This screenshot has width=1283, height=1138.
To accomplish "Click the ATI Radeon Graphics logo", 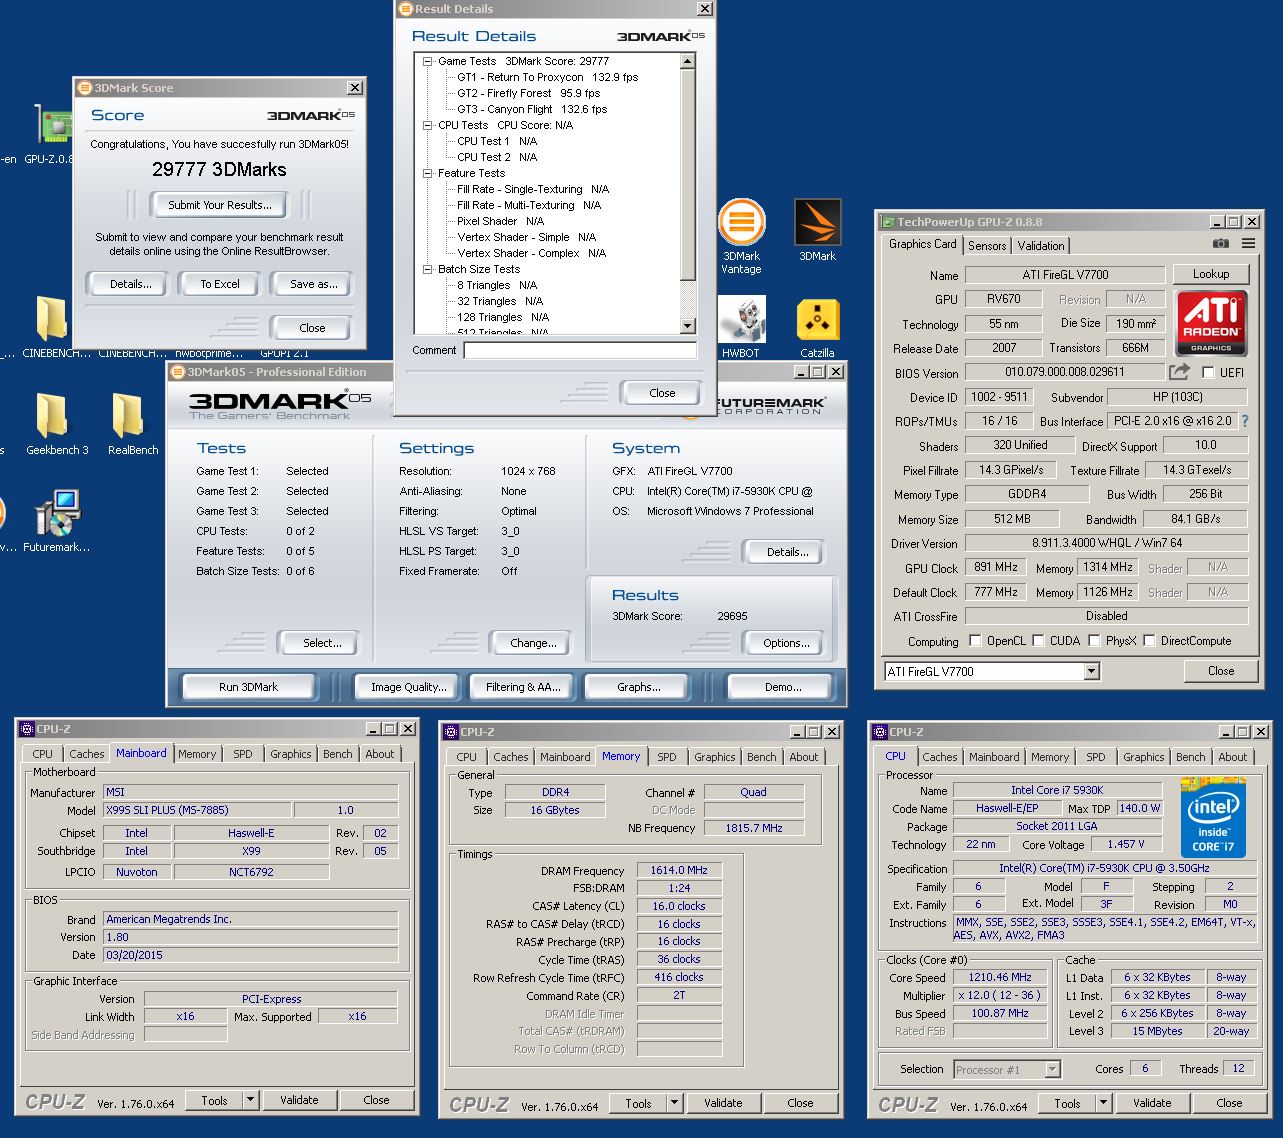I will pyautogui.click(x=1211, y=323).
